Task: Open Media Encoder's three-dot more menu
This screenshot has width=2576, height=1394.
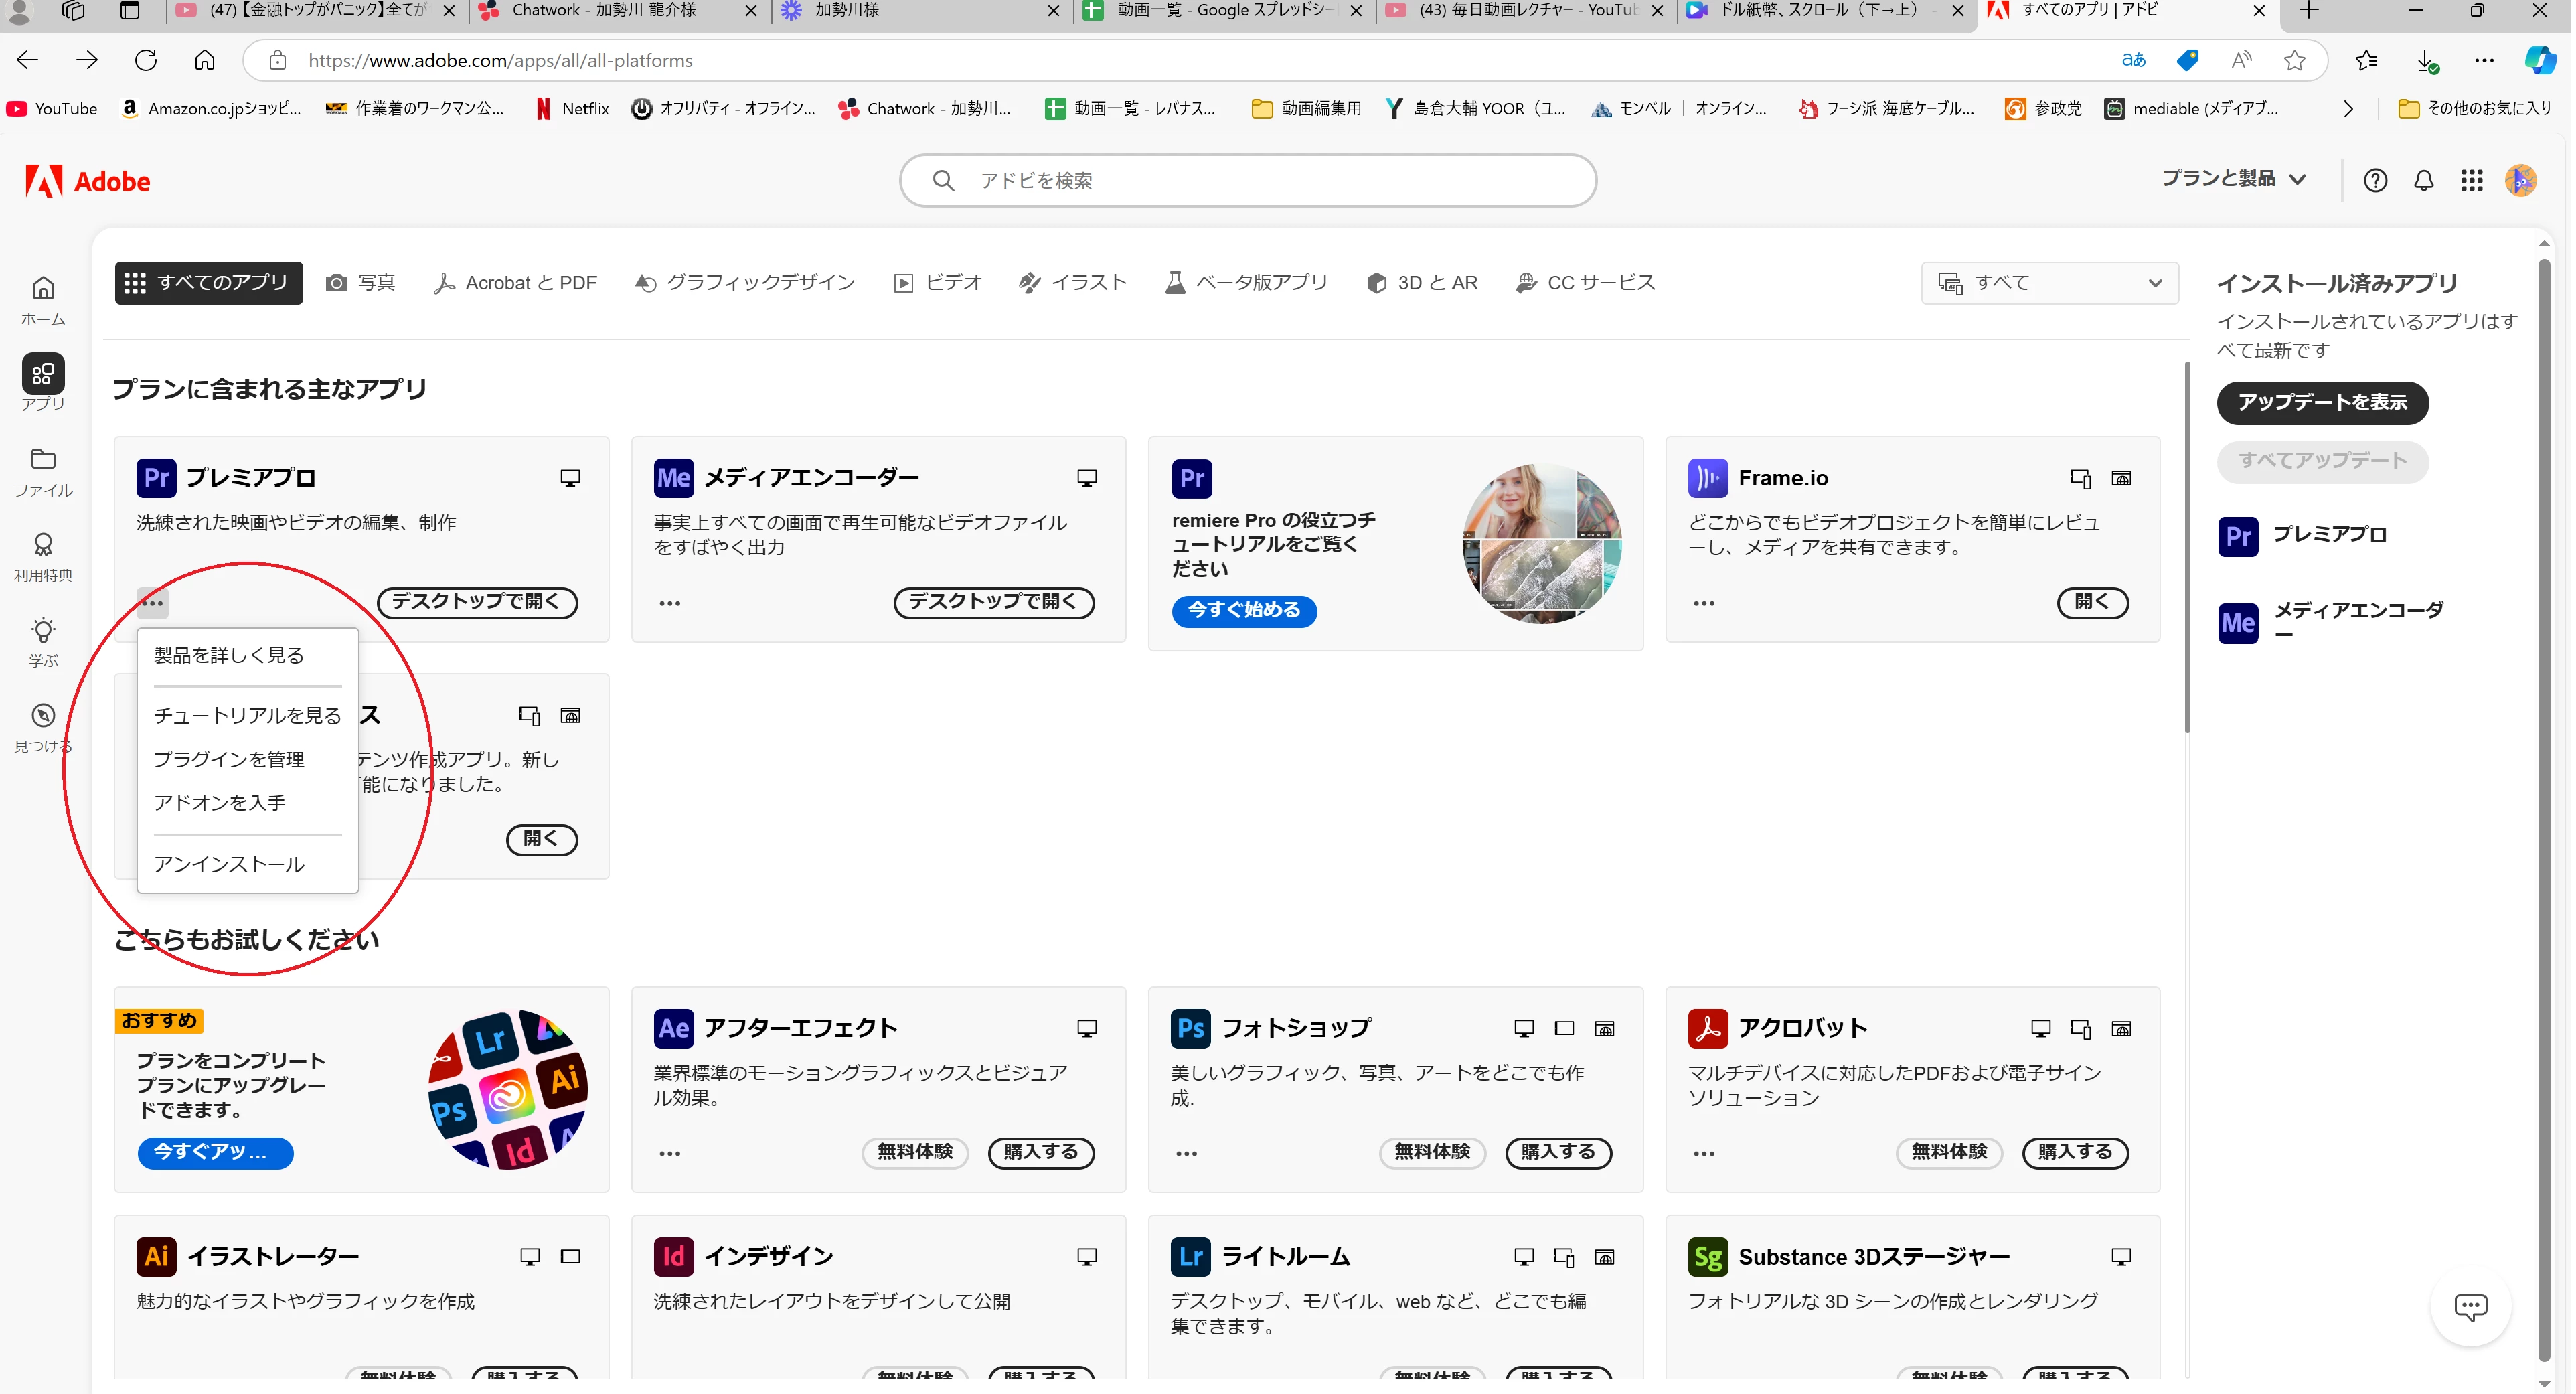Action: [670, 603]
